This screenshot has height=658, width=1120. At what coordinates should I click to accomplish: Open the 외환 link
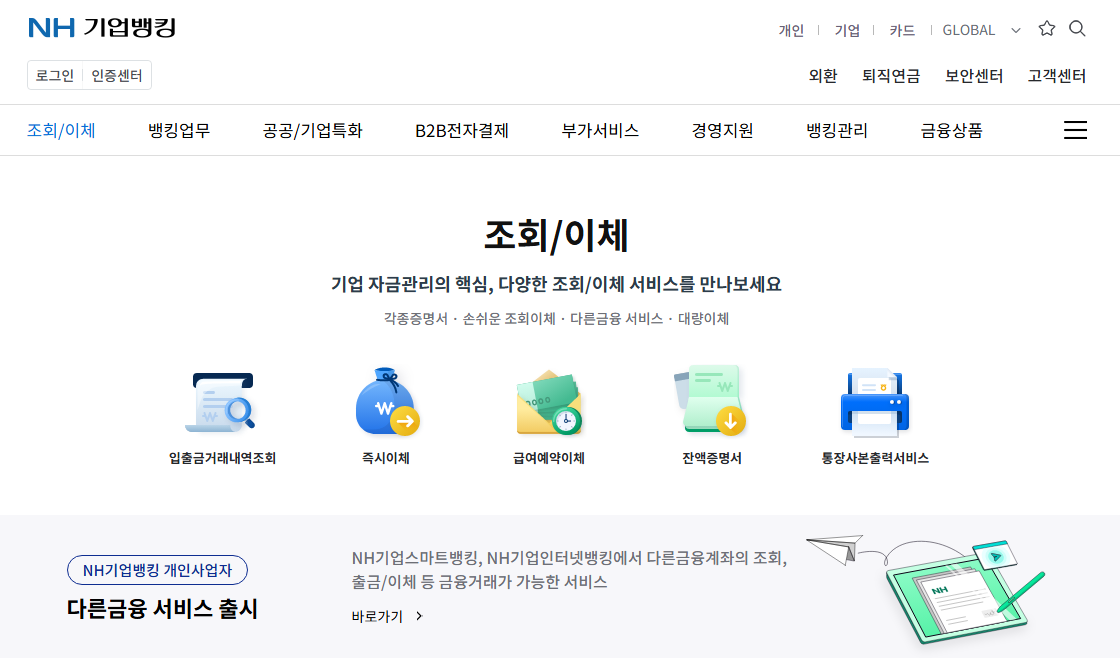click(823, 76)
